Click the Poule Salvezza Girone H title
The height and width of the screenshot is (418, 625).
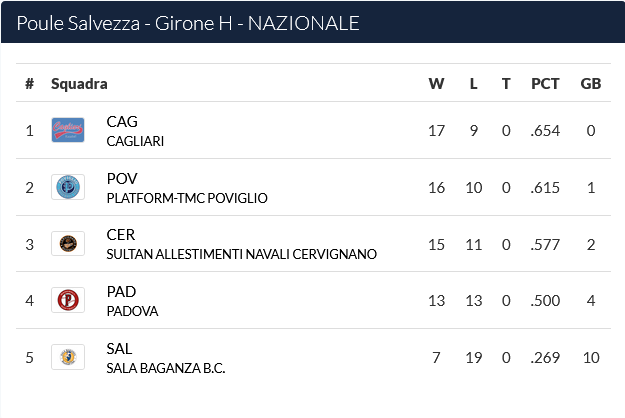188,23
